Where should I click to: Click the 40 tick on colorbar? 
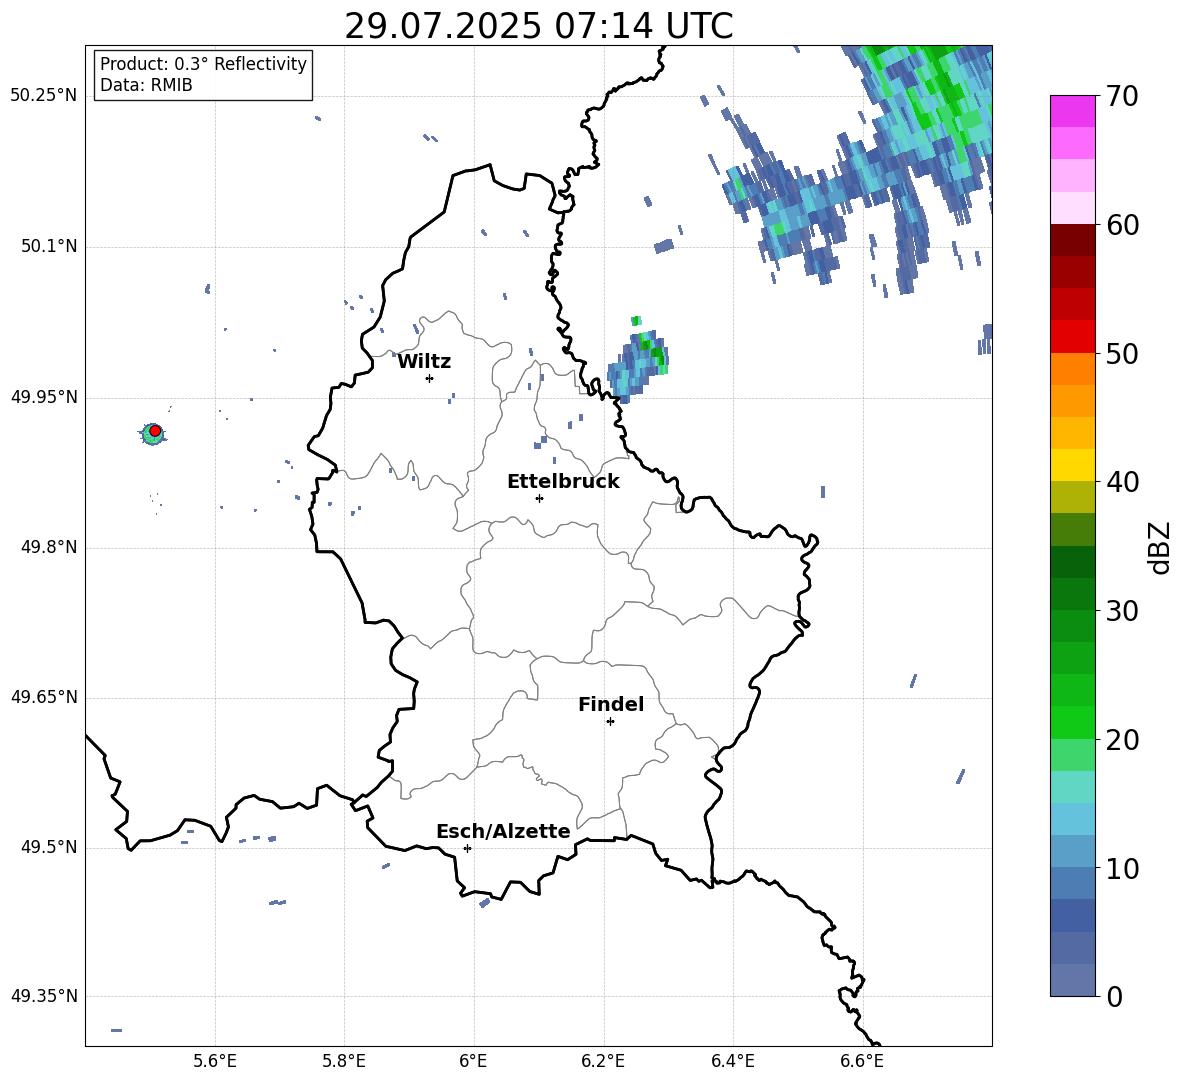click(1122, 482)
